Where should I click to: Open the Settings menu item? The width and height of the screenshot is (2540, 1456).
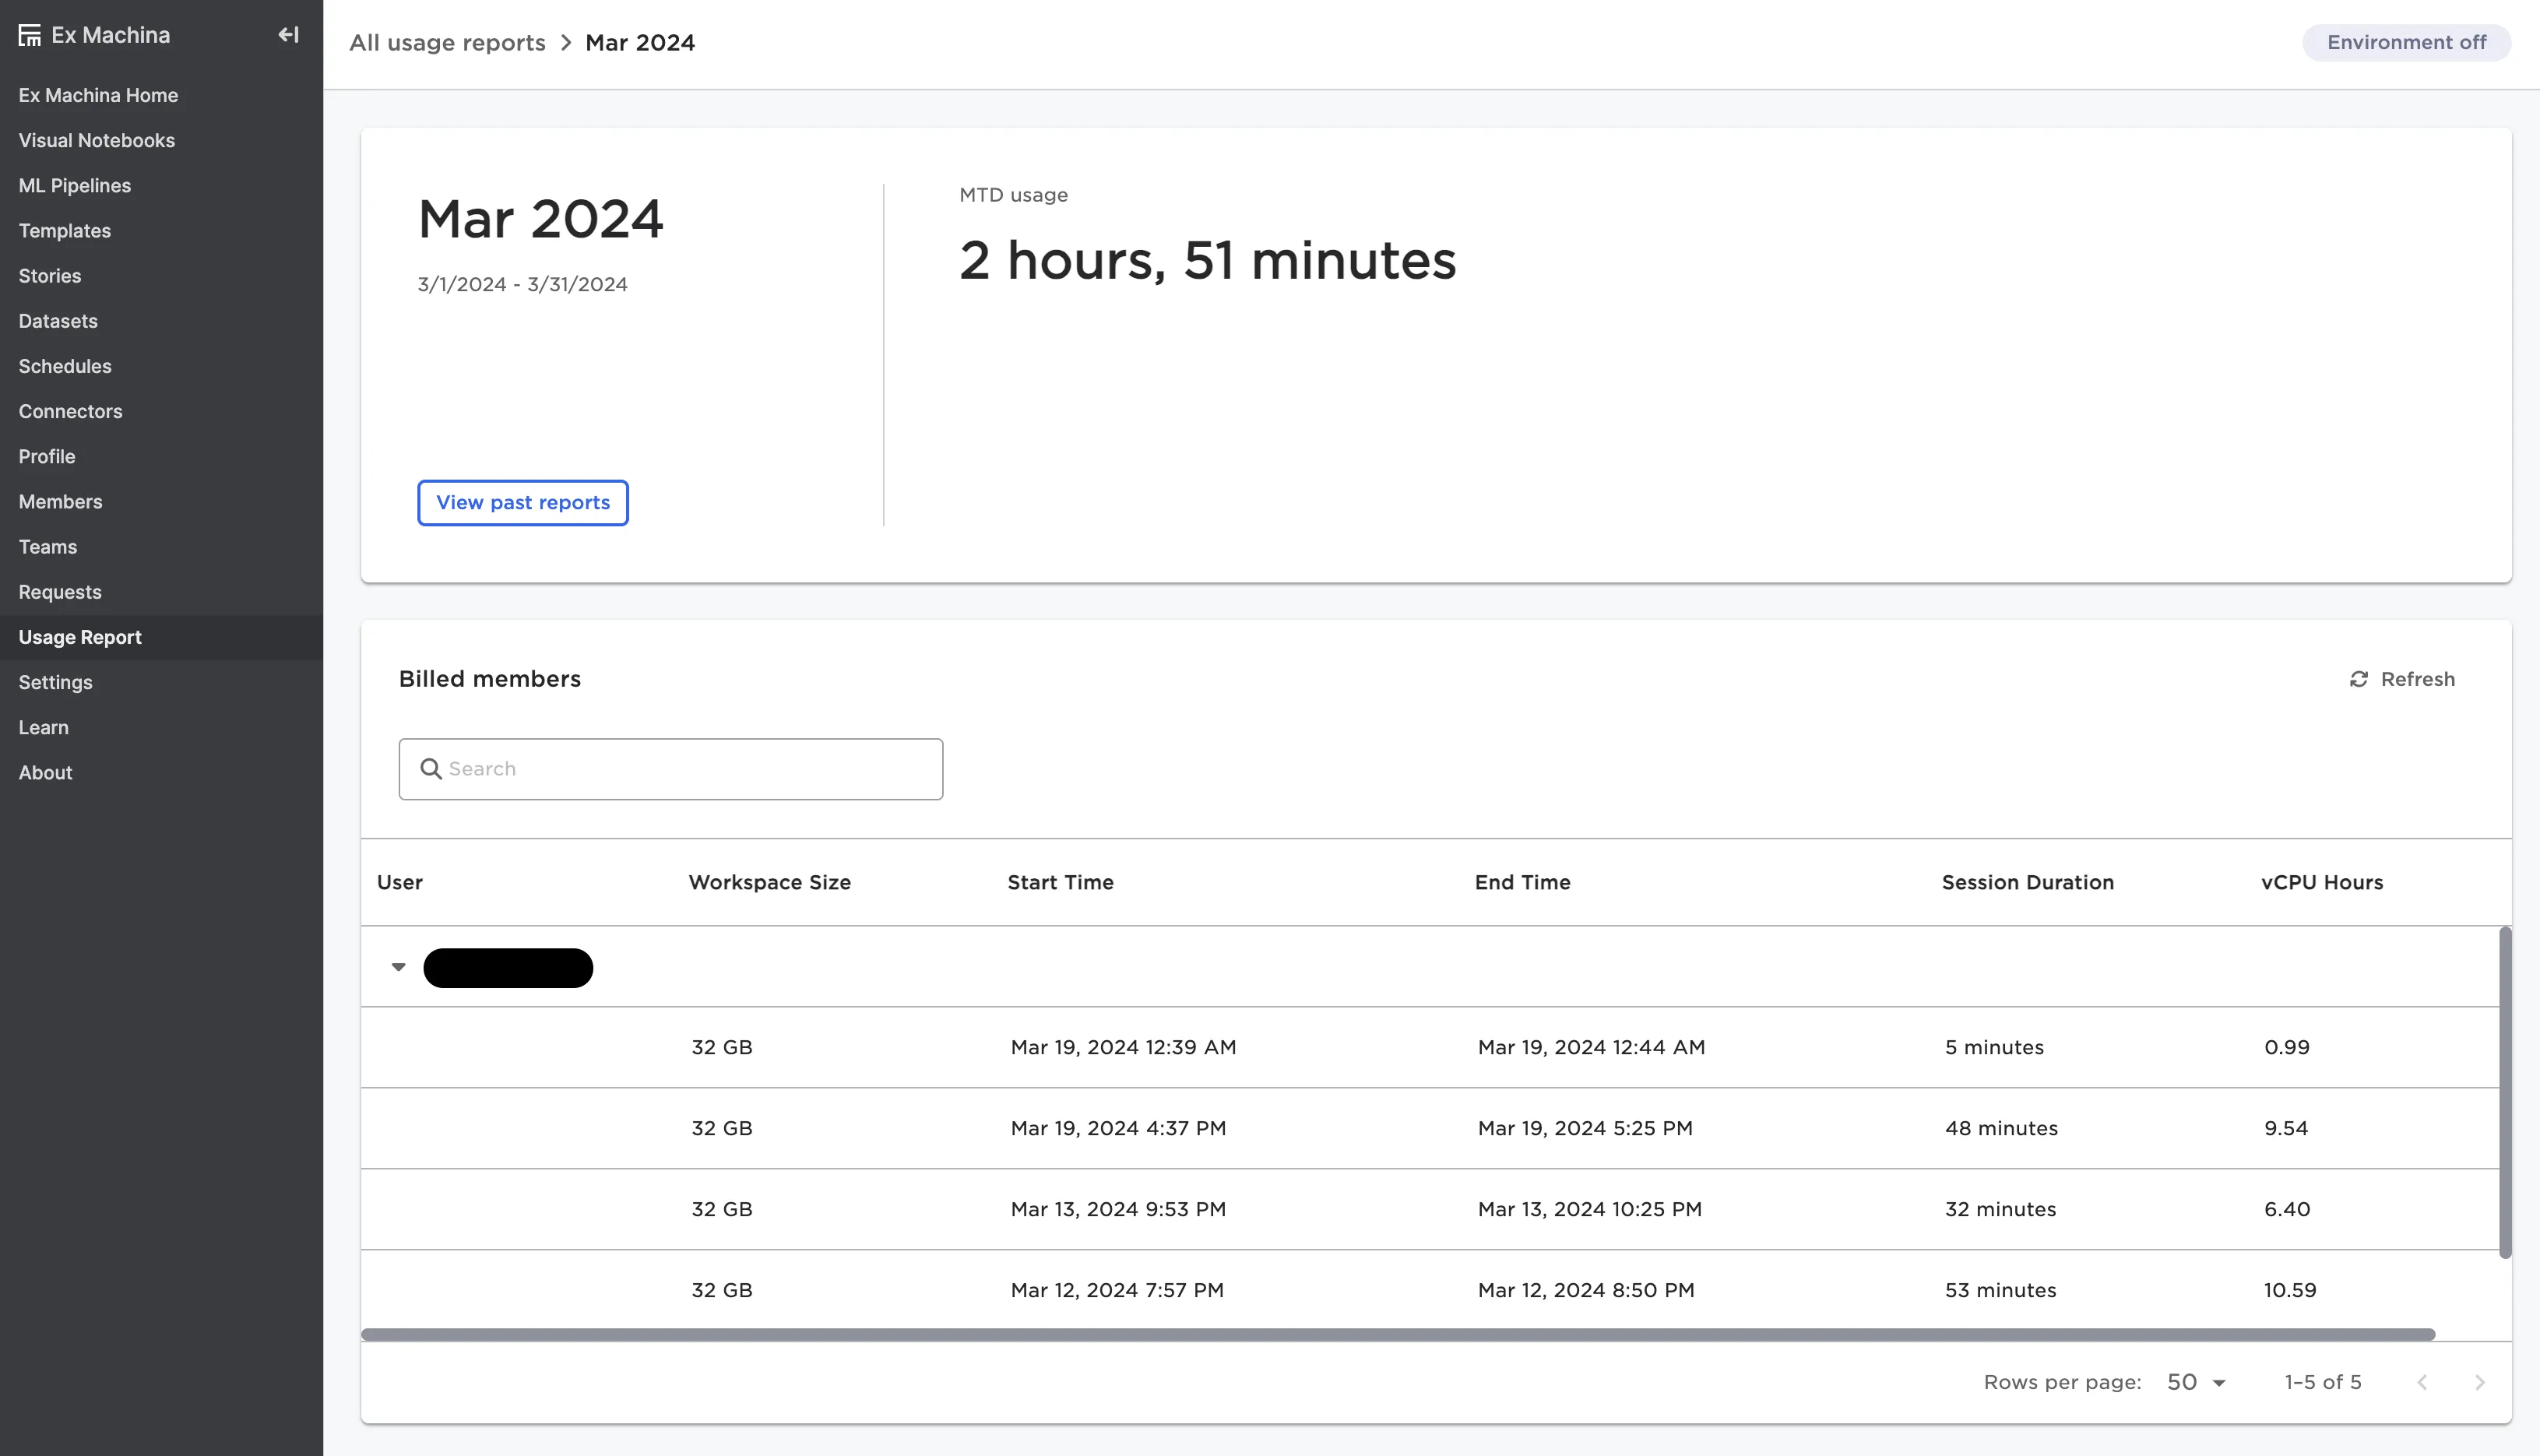coord(55,682)
